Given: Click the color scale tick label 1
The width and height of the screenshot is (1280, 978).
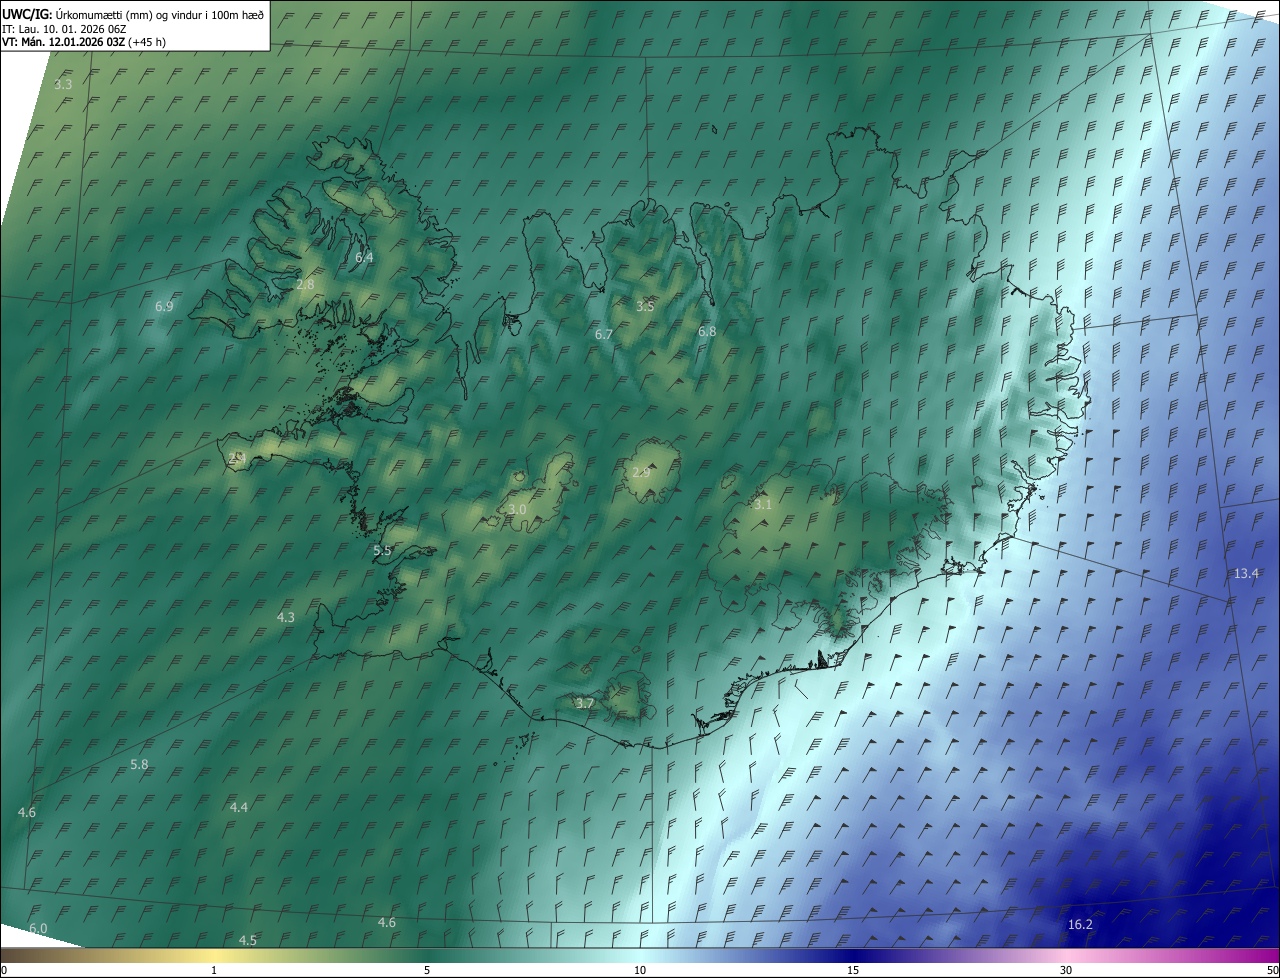Looking at the screenshot, I should coord(214,970).
